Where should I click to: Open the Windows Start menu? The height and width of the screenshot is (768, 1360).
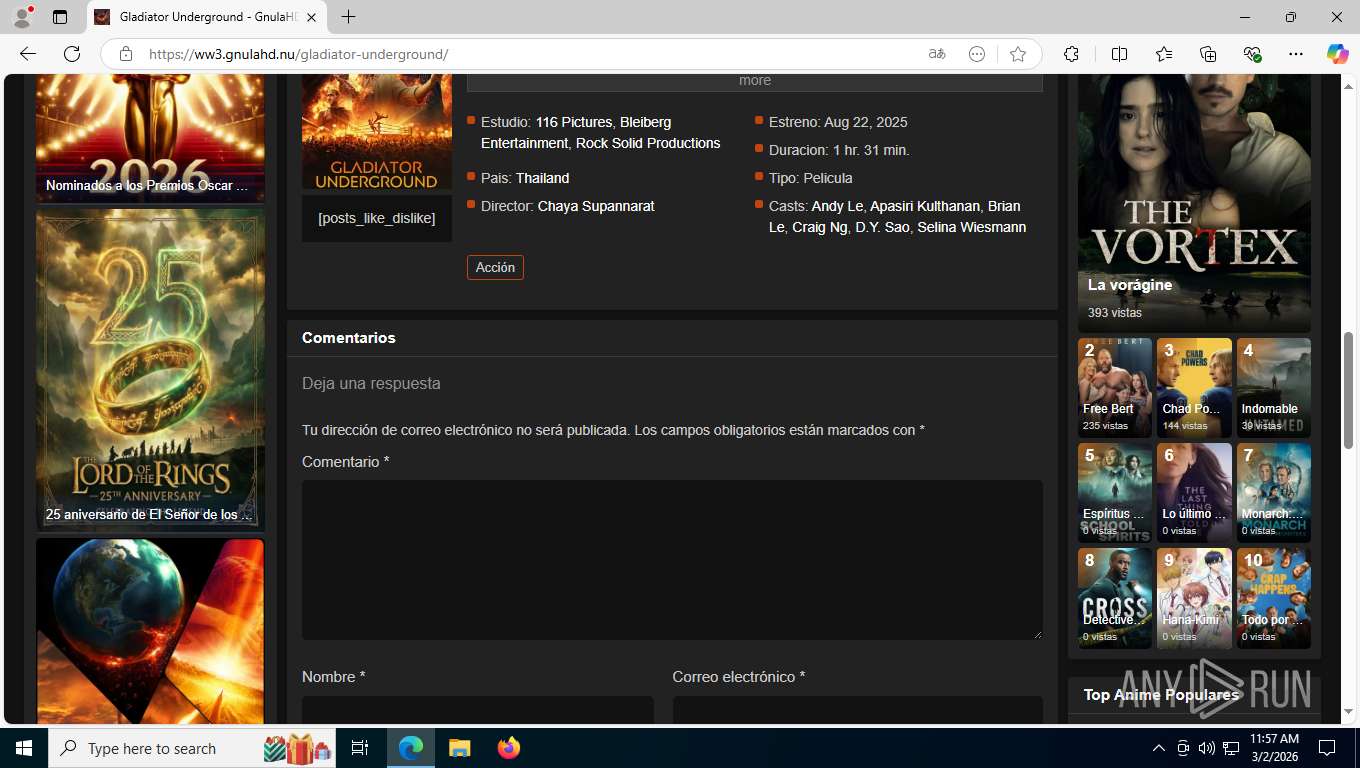tap(24, 748)
